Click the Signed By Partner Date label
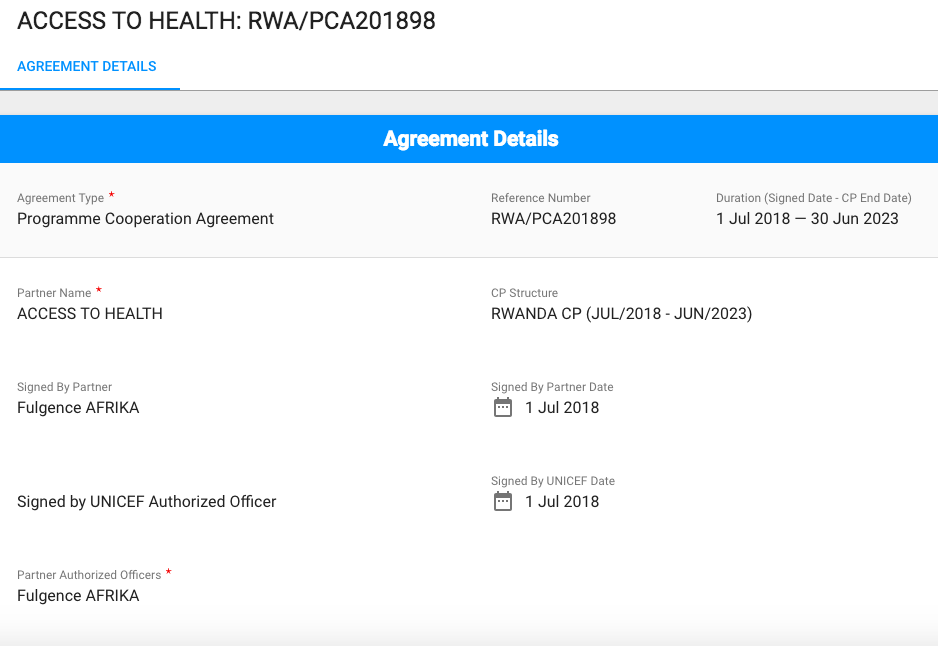Viewport: 938px width, 646px height. pos(552,387)
